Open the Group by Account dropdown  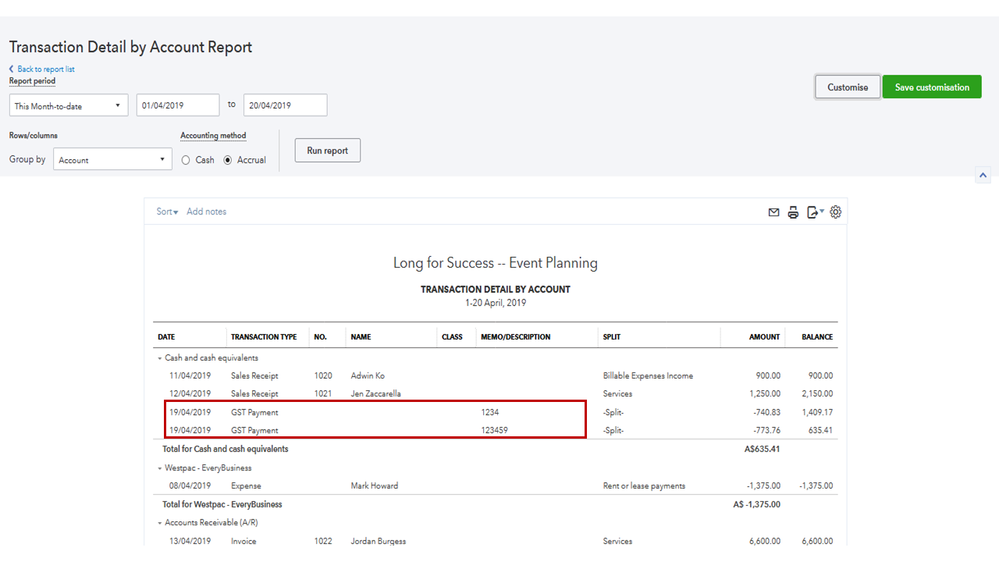[113, 160]
